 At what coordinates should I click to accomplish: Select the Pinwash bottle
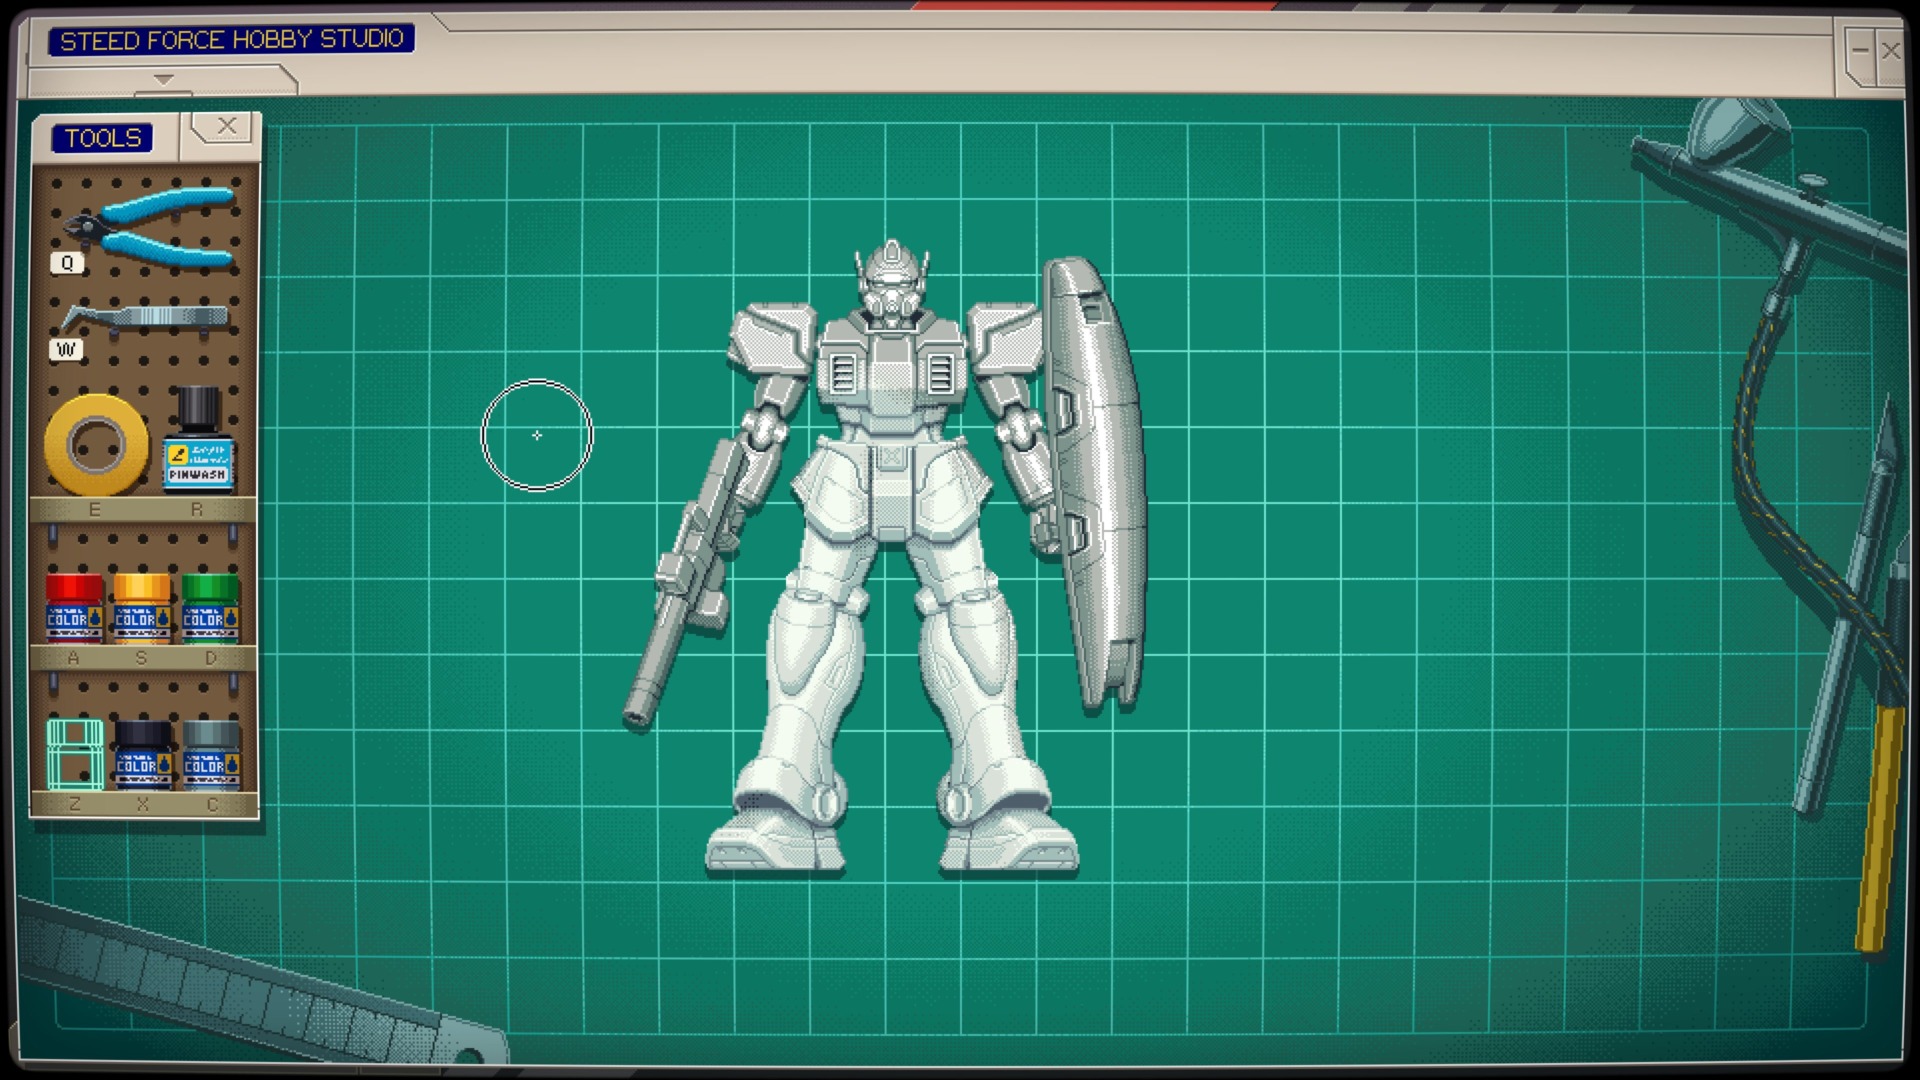click(x=197, y=450)
